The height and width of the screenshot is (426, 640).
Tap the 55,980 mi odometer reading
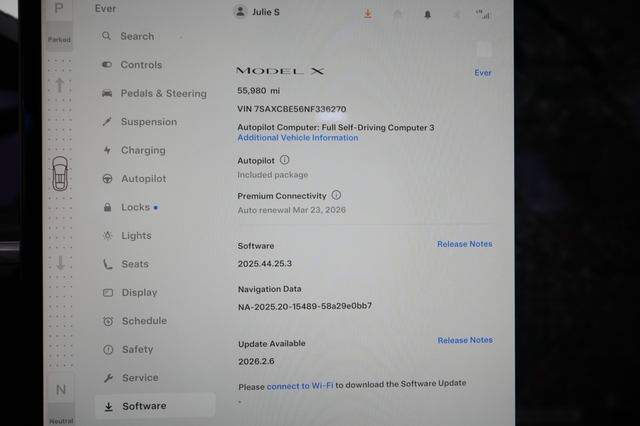click(259, 91)
